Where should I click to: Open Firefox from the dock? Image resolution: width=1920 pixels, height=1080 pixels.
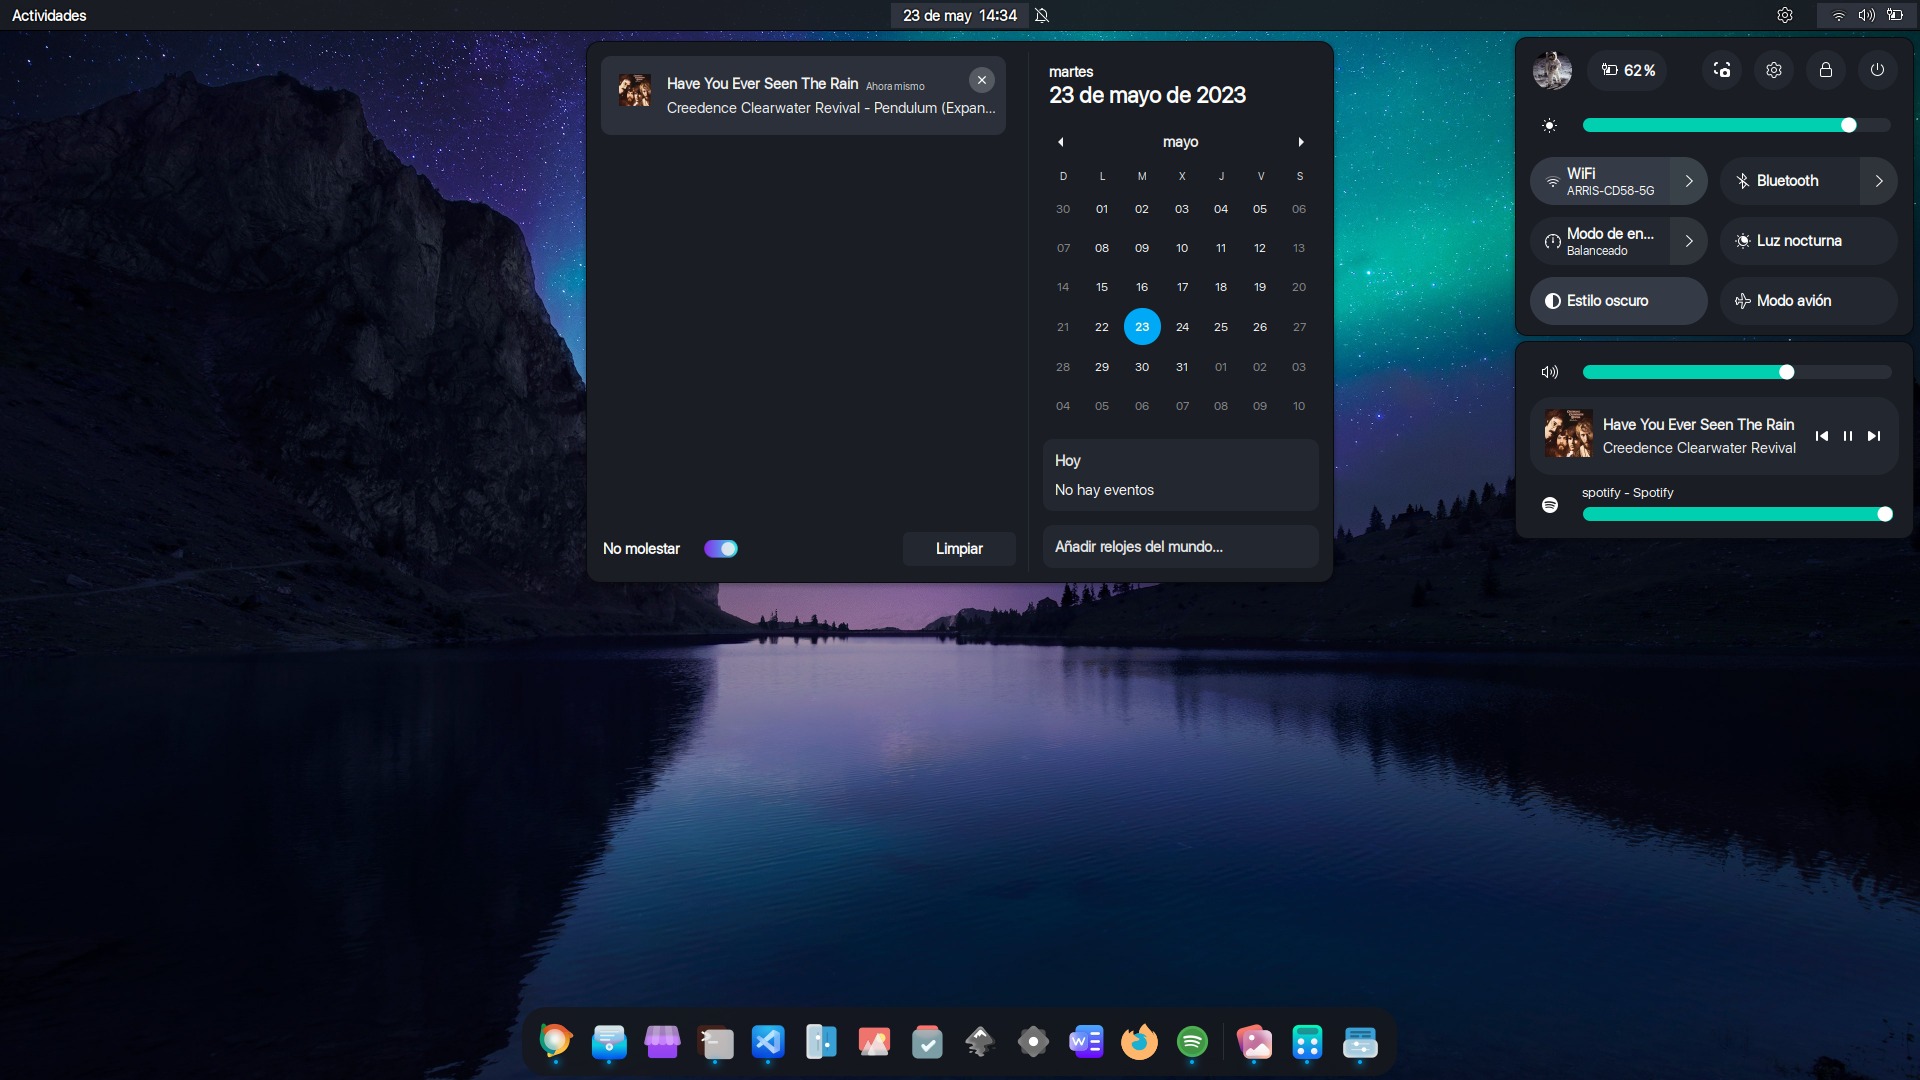1139,1042
